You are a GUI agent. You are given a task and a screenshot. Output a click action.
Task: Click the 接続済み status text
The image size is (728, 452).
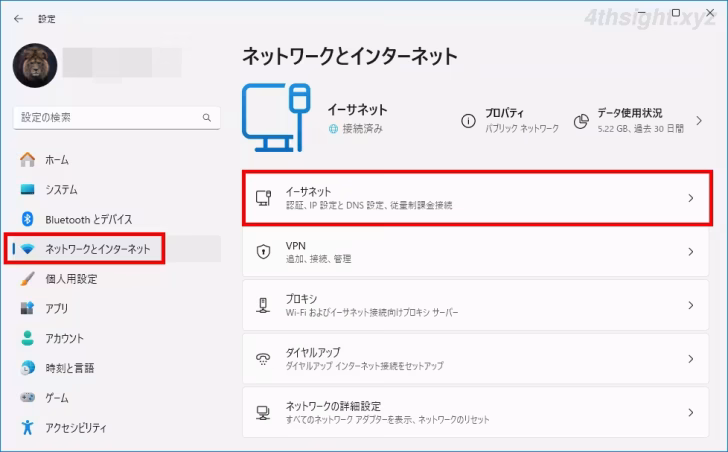(363, 129)
